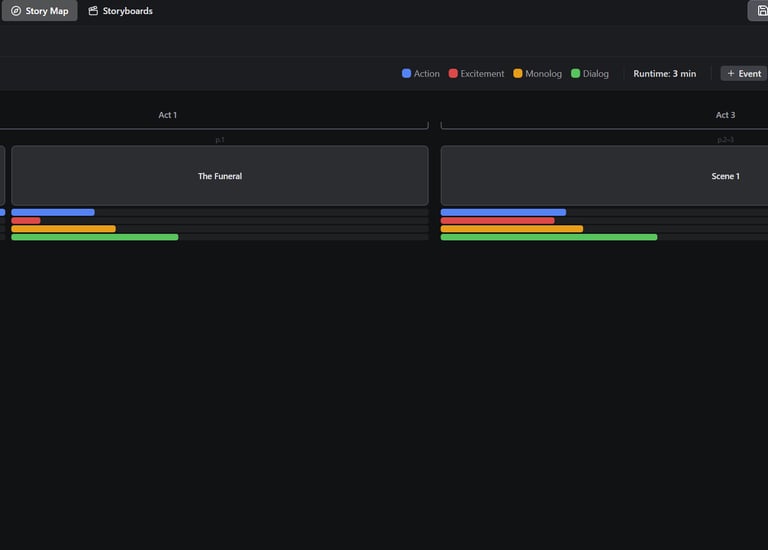Adjust Scene 1 red Excitement bar
This screenshot has width=768, height=550.
click(498, 220)
